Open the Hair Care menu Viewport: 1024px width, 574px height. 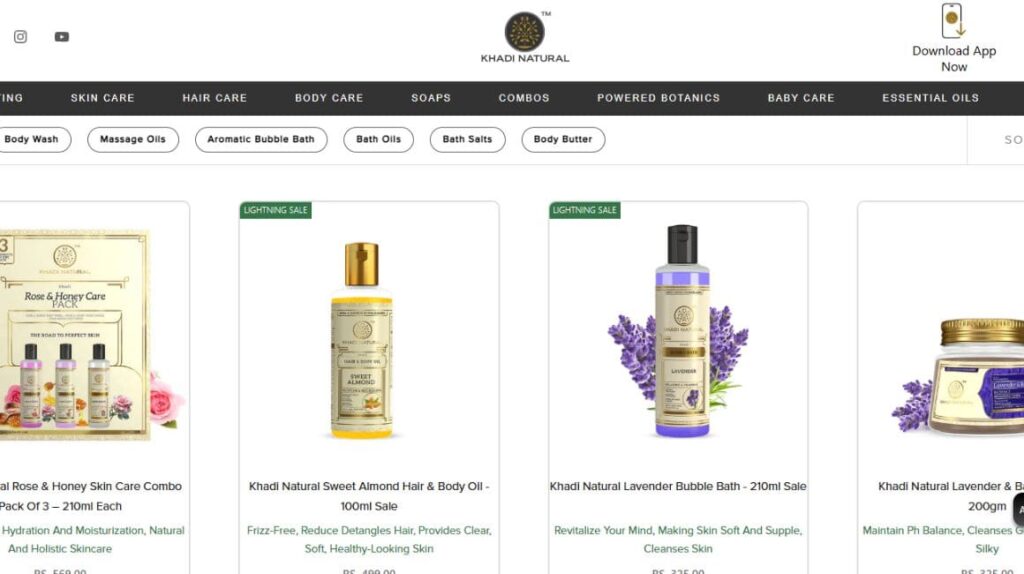[x=214, y=98]
